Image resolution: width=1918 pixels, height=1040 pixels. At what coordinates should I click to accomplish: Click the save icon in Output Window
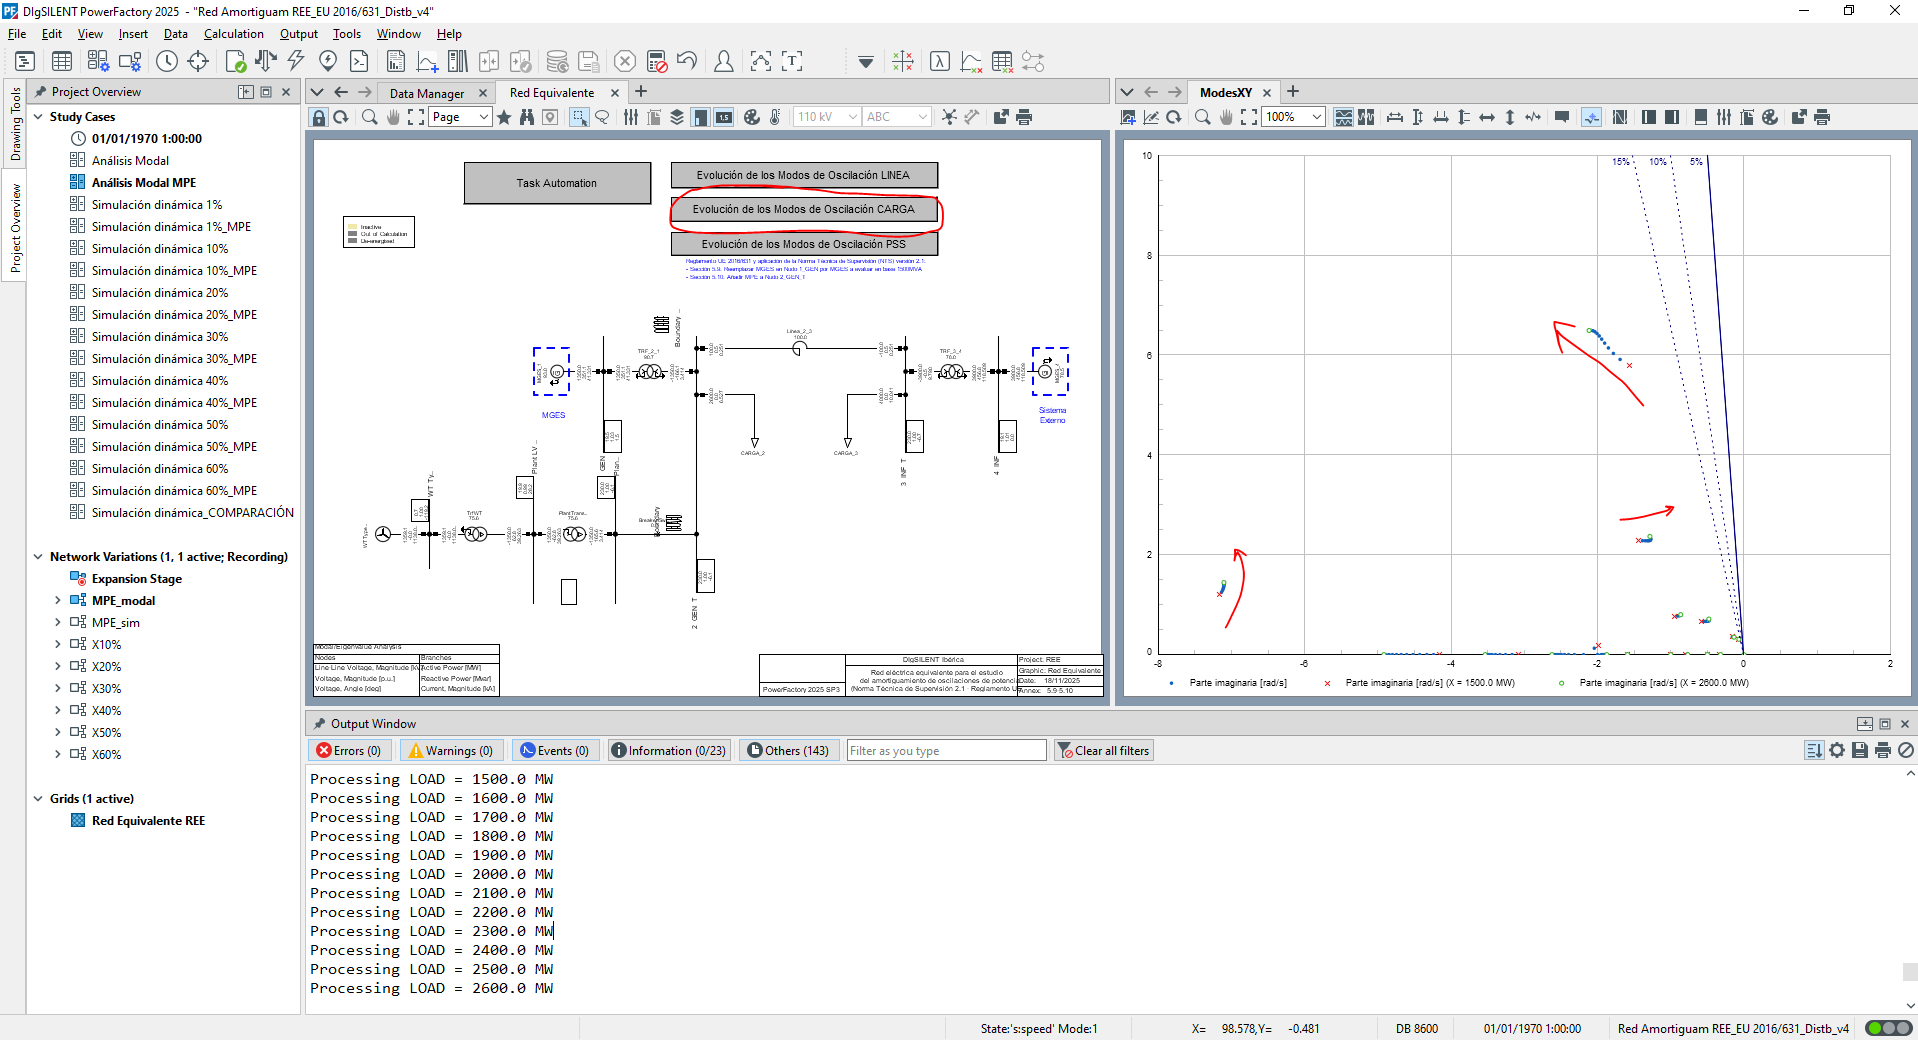coord(1860,750)
